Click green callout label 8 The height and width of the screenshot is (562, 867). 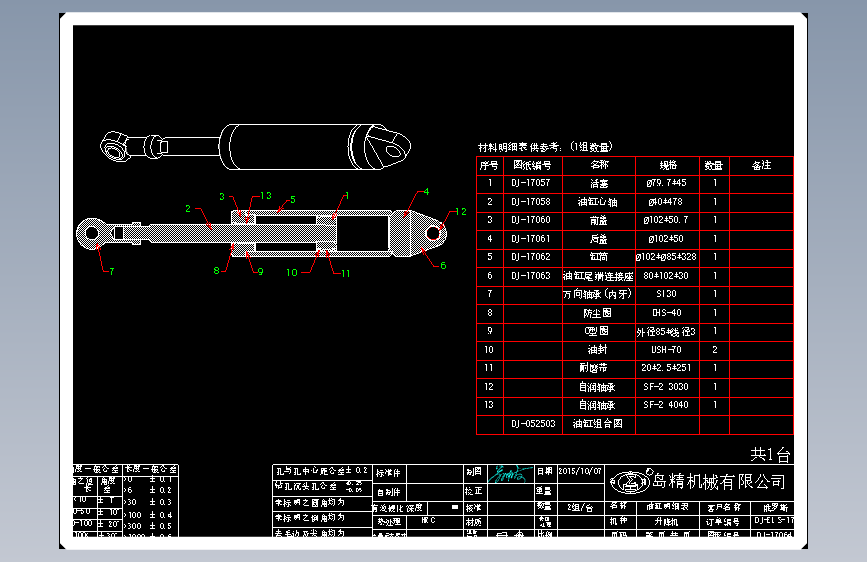pos(216,270)
